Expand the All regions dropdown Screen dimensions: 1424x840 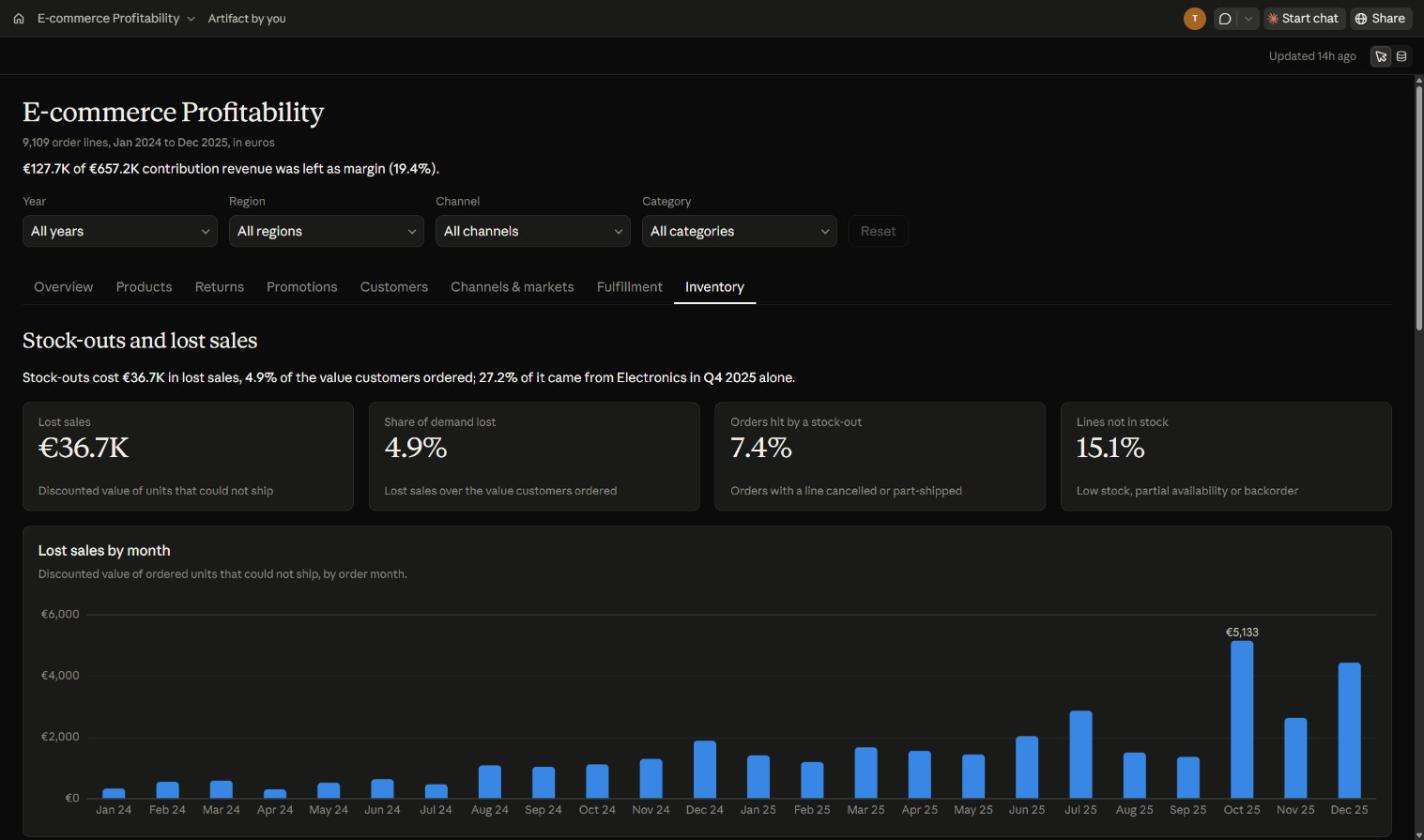326,231
